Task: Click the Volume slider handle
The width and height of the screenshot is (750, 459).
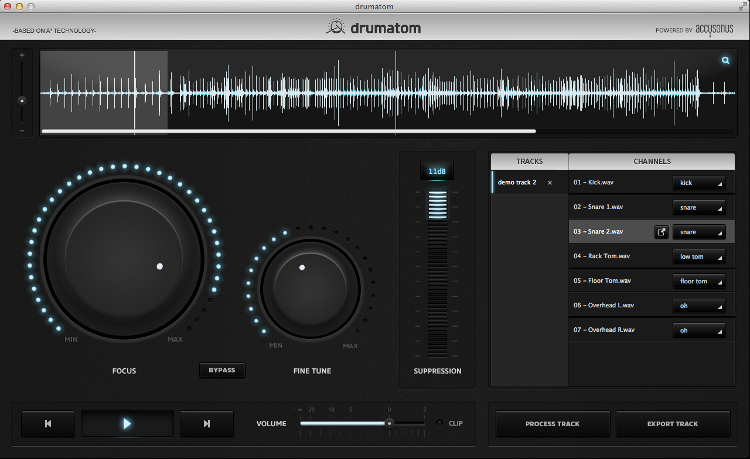Action: 389,423
